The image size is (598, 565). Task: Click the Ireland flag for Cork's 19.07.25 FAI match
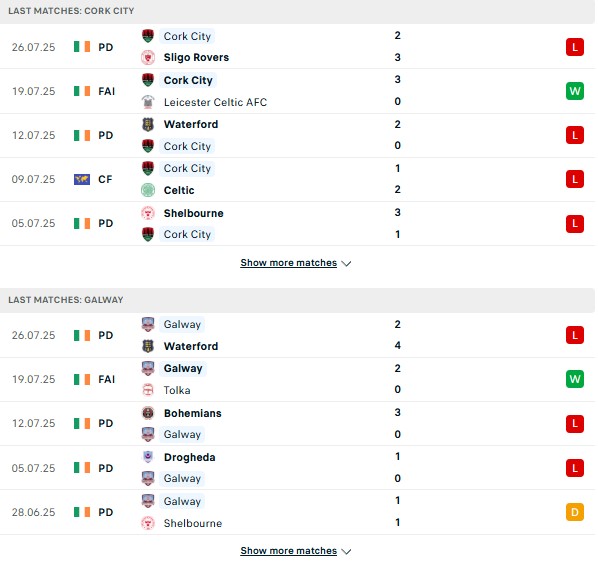(82, 91)
